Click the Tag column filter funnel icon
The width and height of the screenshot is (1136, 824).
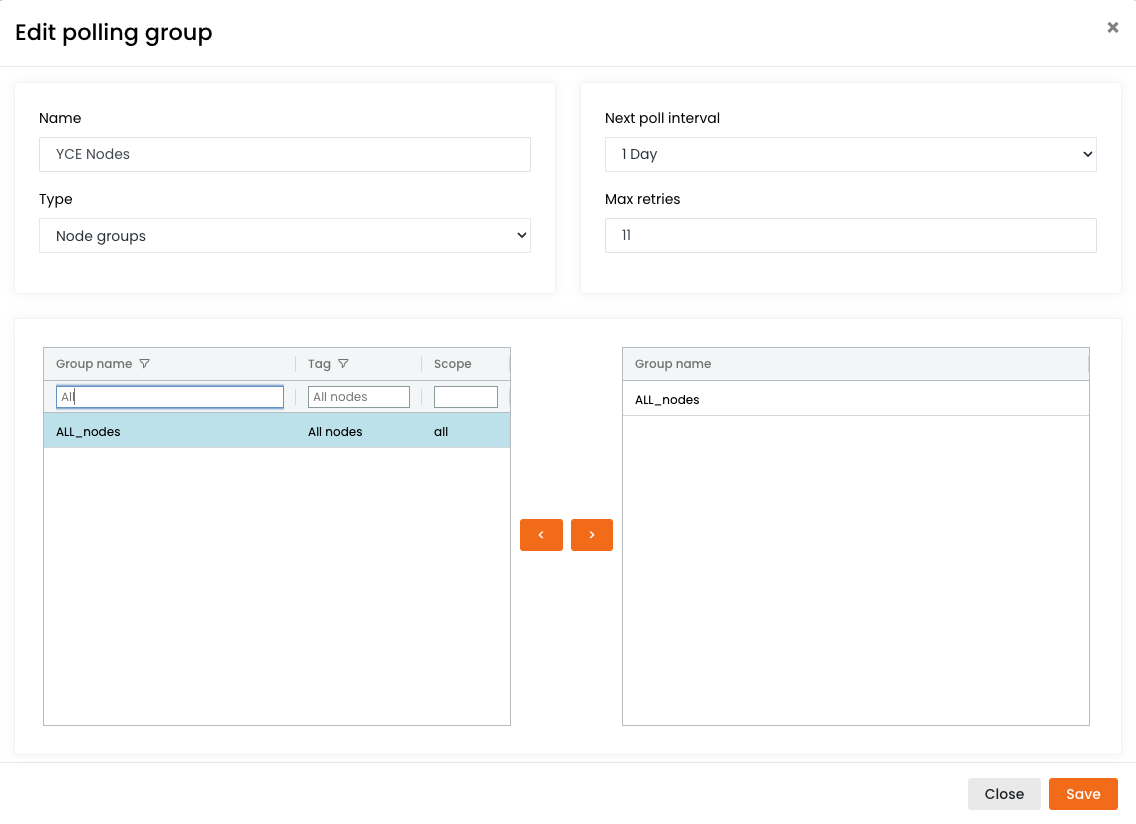pyautogui.click(x=343, y=364)
